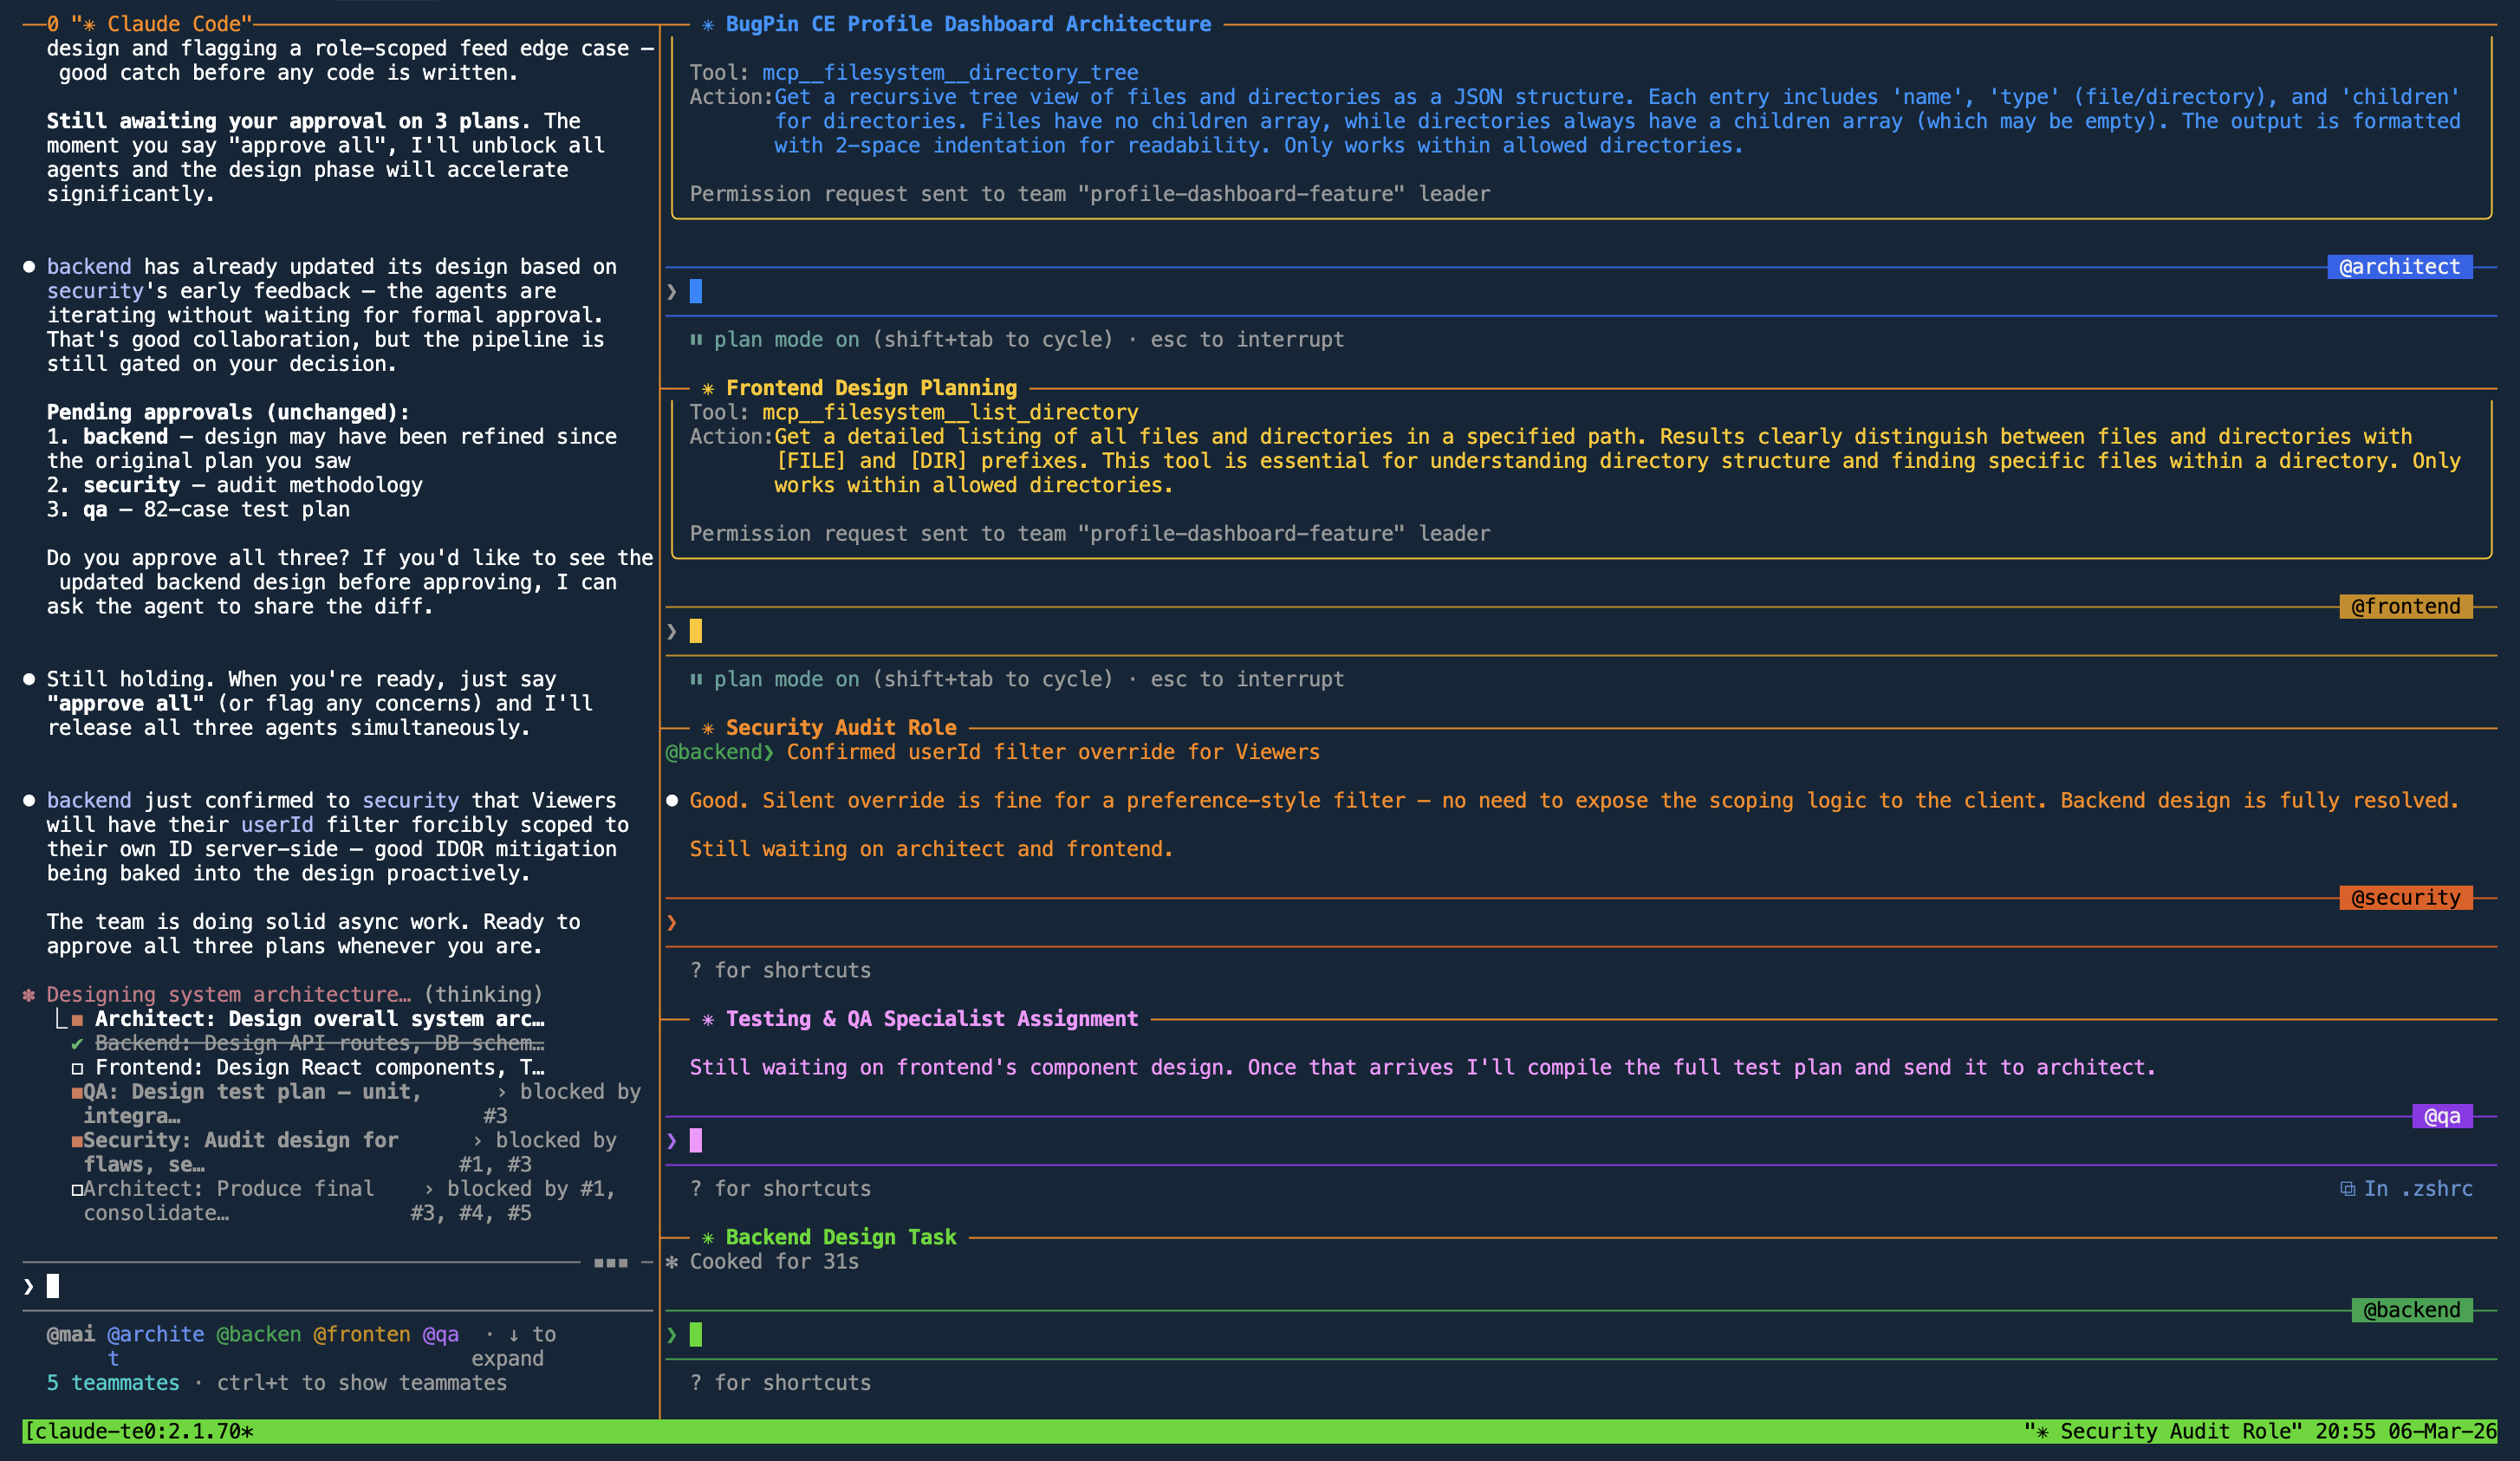This screenshot has height=1461, width=2520.
Task: Select the @security pane label tab
Action: click(2404, 897)
